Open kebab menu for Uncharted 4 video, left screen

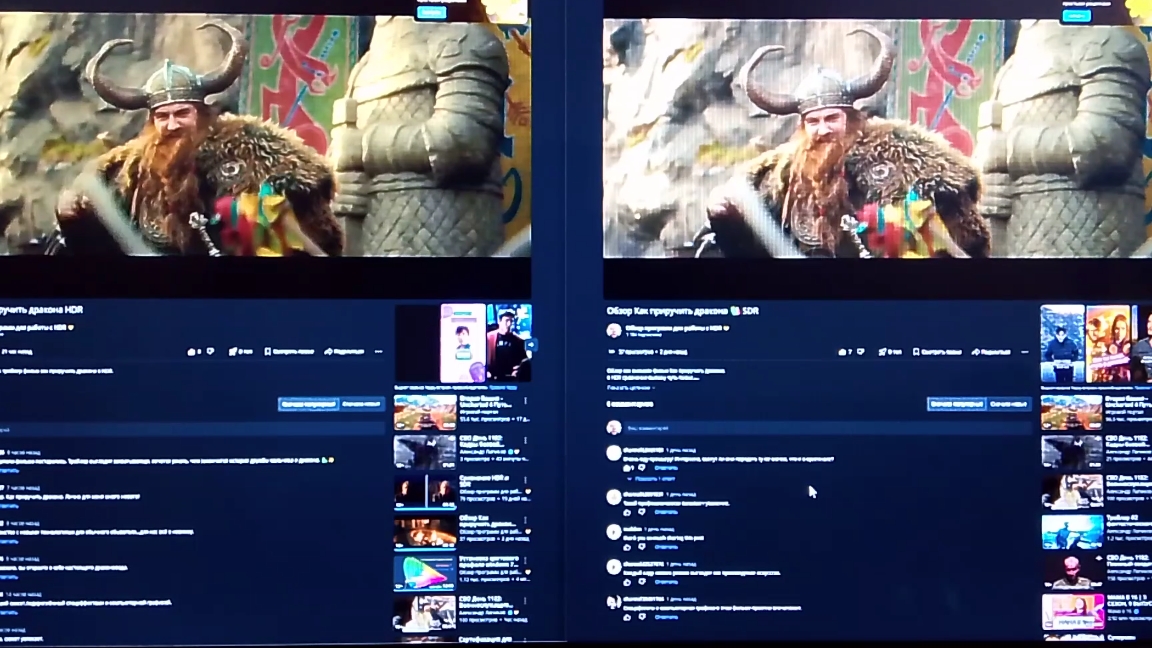point(525,401)
